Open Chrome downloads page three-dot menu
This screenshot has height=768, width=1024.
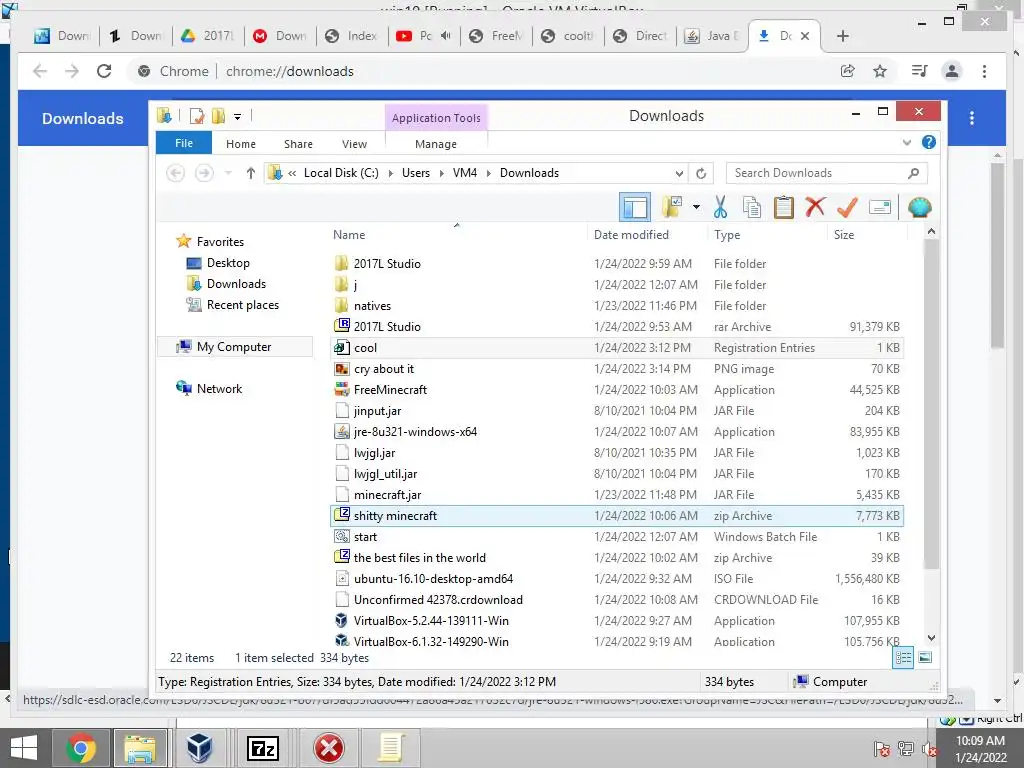click(x=972, y=118)
